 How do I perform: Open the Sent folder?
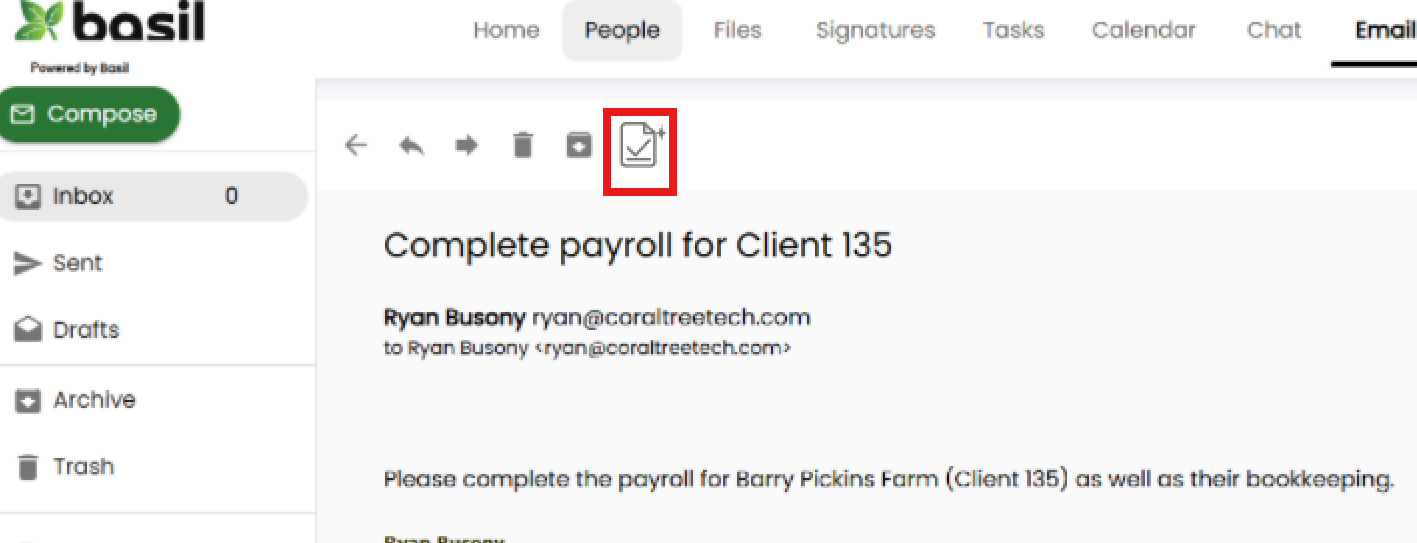point(77,263)
